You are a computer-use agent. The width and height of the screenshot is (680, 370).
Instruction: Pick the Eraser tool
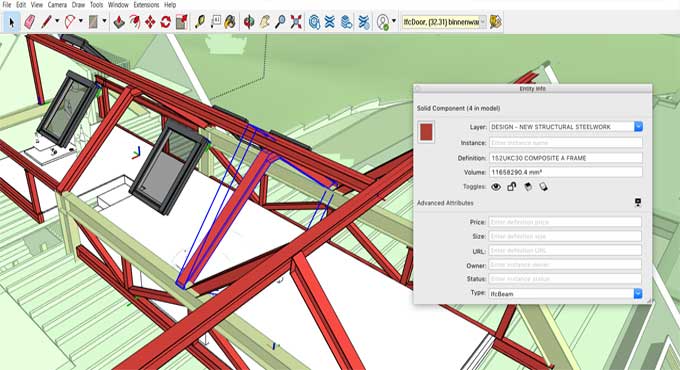point(29,22)
